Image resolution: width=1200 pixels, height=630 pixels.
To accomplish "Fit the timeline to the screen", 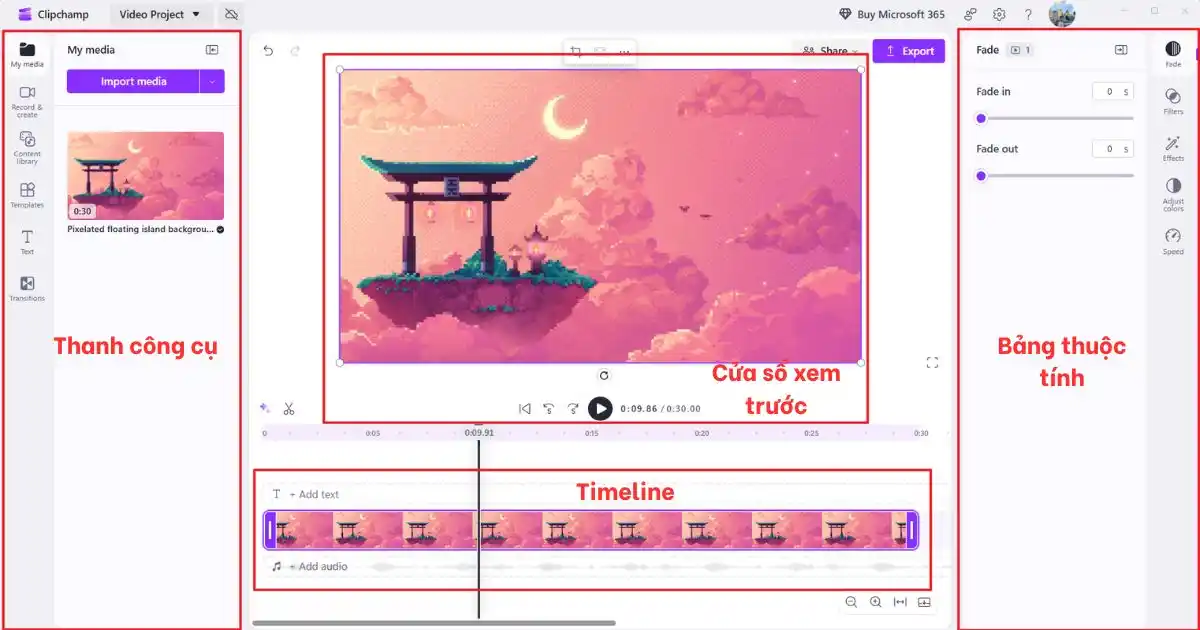I will (x=900, y=602).
